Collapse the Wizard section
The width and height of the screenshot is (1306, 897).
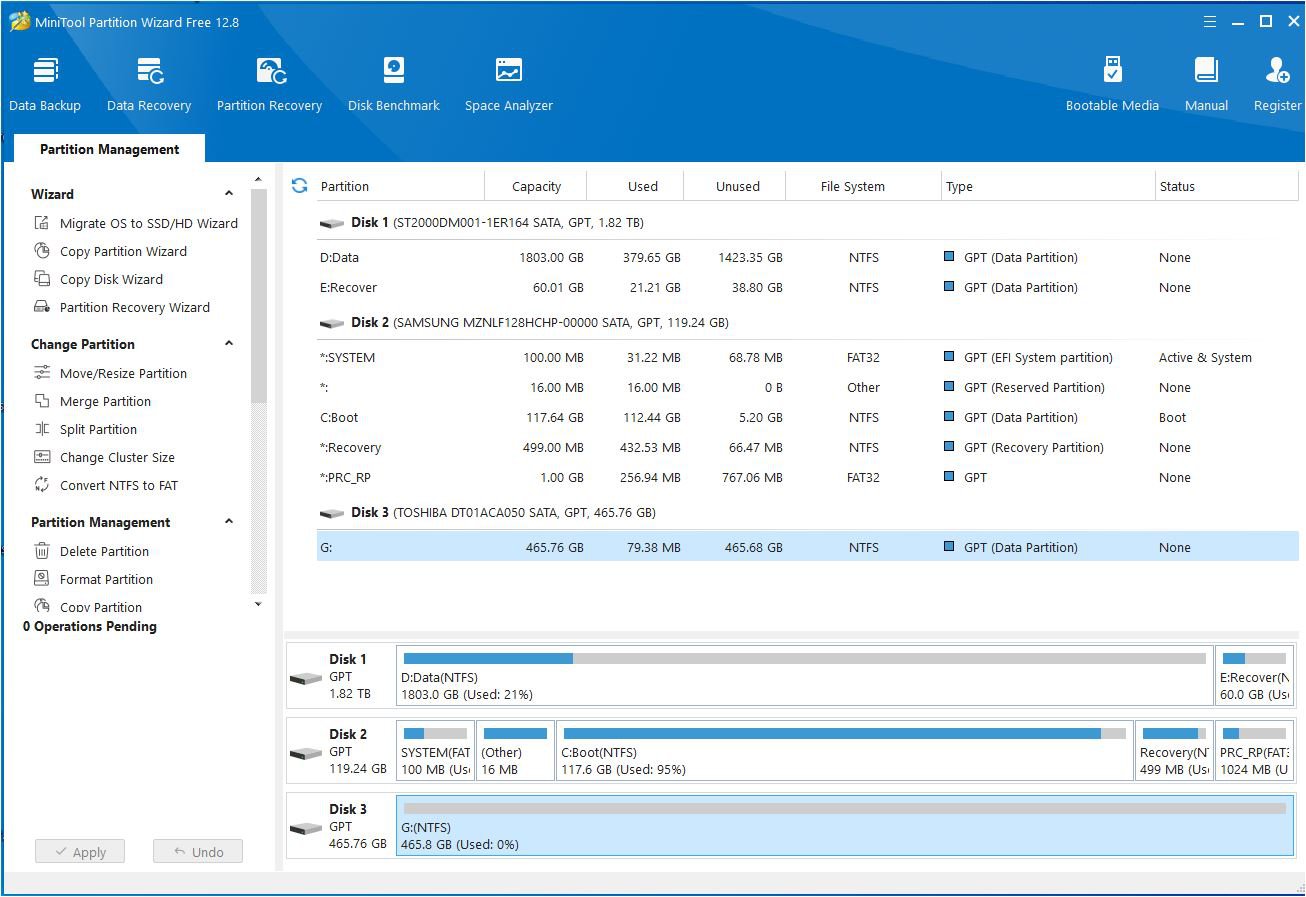tap(229, 194)
